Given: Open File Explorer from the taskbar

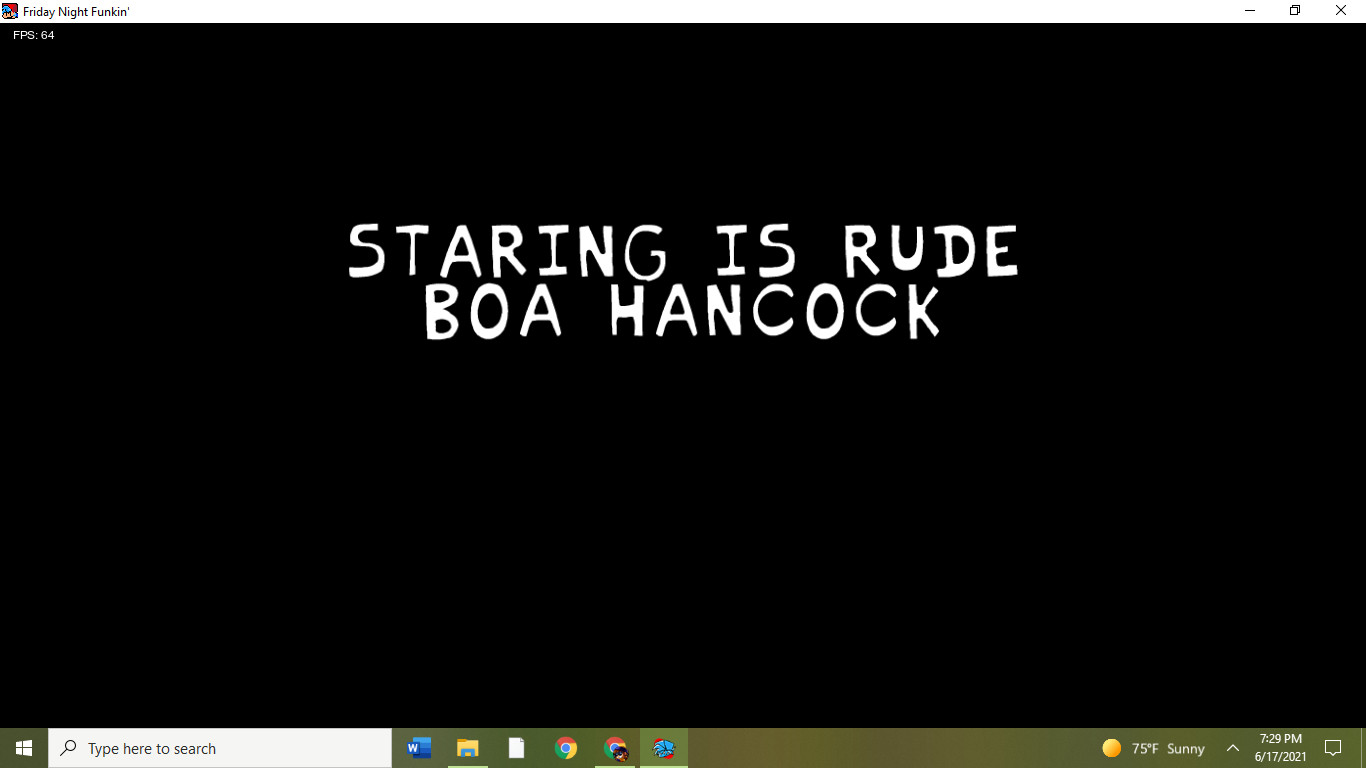Looking at the screenshot, I should tap(468, 748).
